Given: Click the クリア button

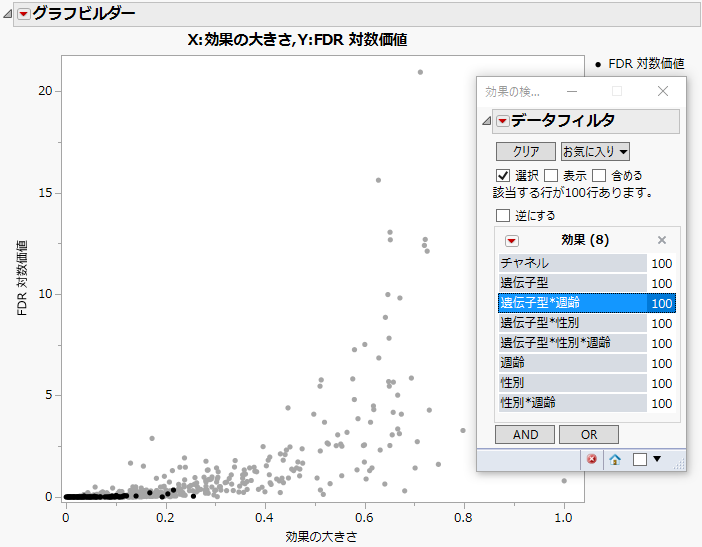Looking at the screenshot, I should click(x=526, y=152).
